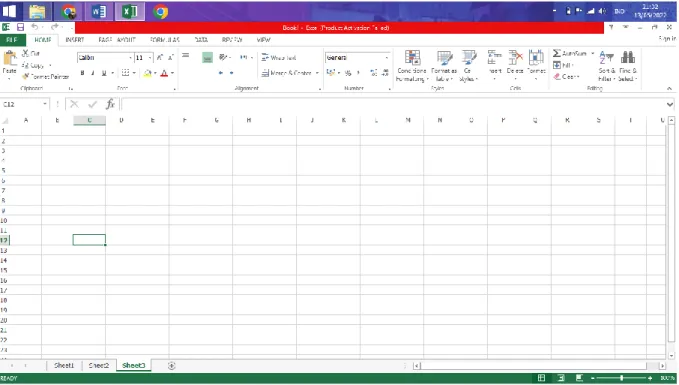Click the Insert Function fx icon
This screenshot has height=385, width=679.
110,104
